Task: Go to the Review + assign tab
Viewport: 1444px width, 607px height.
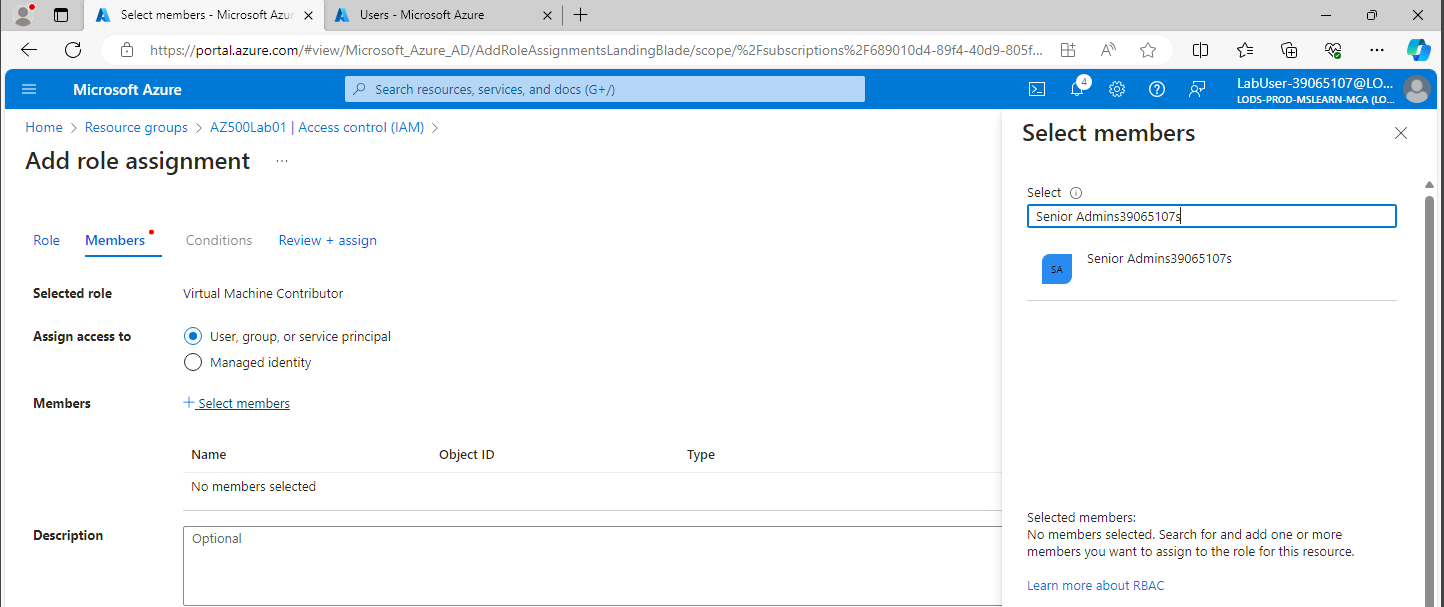Action: point(327,240)
